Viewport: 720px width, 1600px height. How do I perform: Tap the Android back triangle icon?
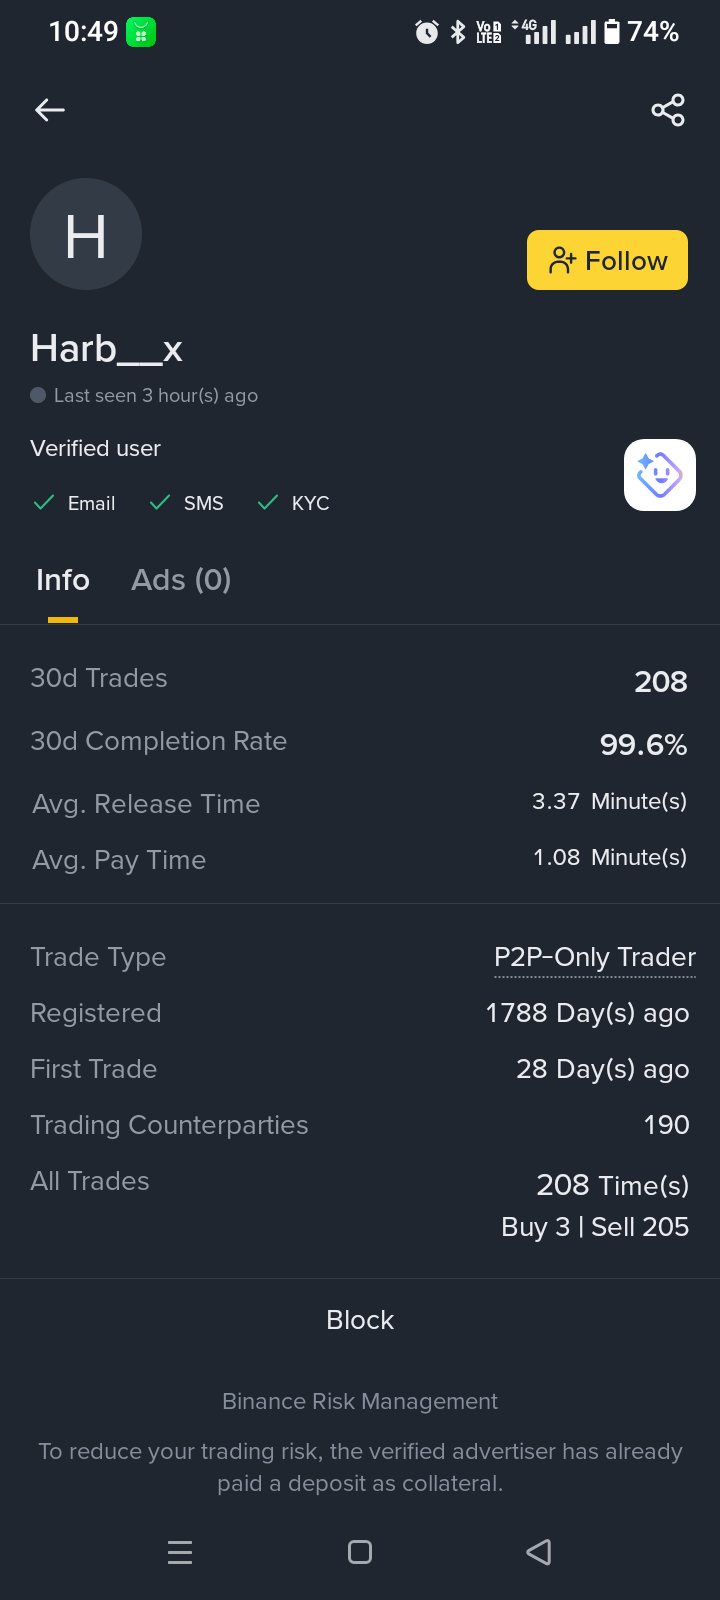539,1552
